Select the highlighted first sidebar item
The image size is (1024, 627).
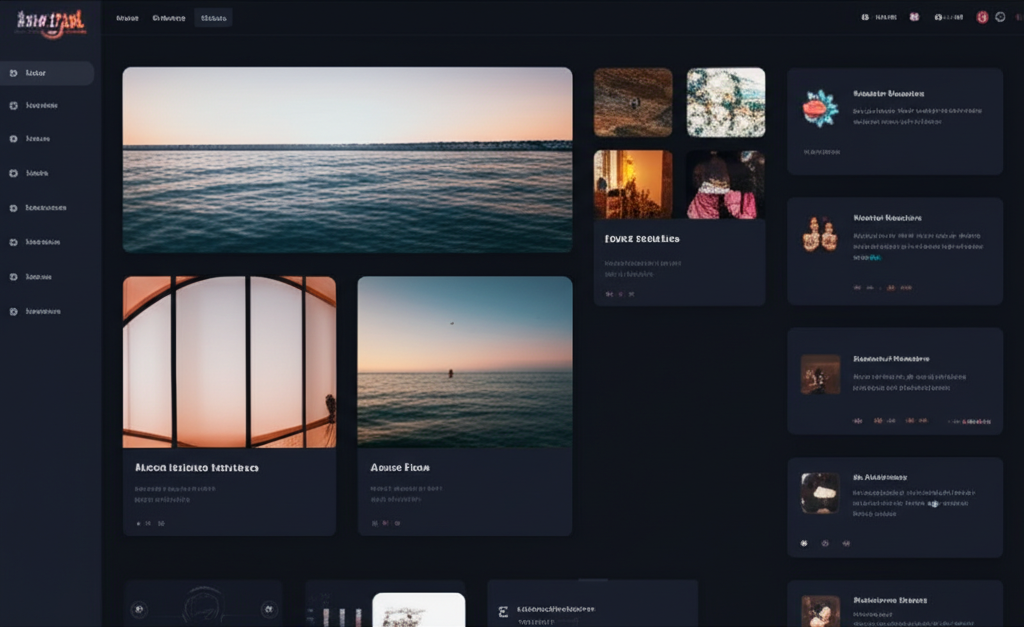(x=47, y=73)
